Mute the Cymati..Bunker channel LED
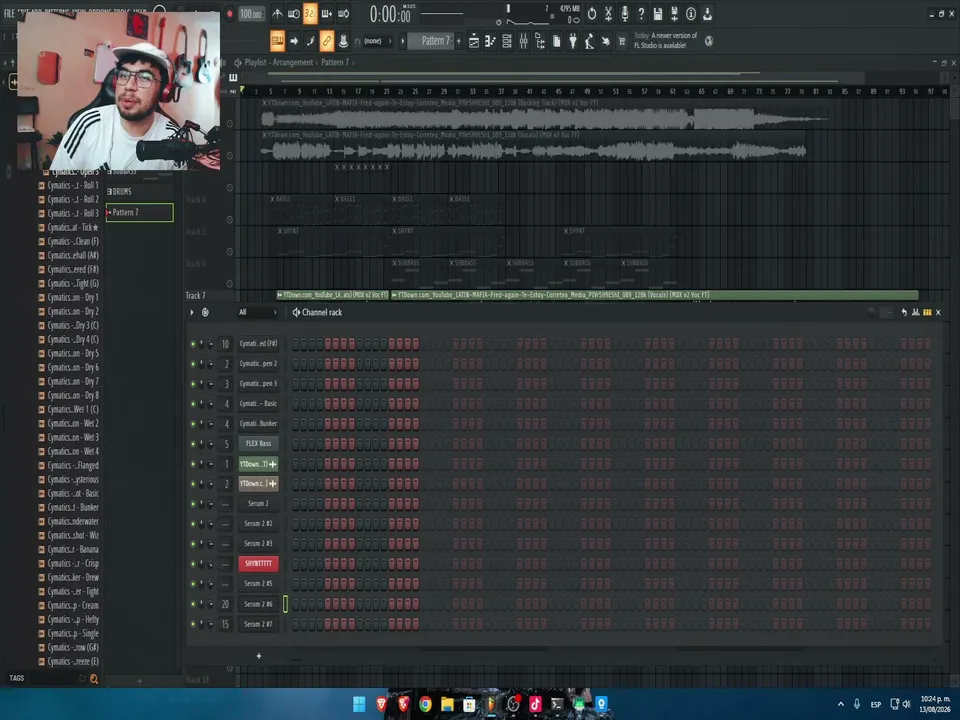Image resolution: width=960 pixels, height=720 pixels. pyautogui.click(x=193, y=424)
